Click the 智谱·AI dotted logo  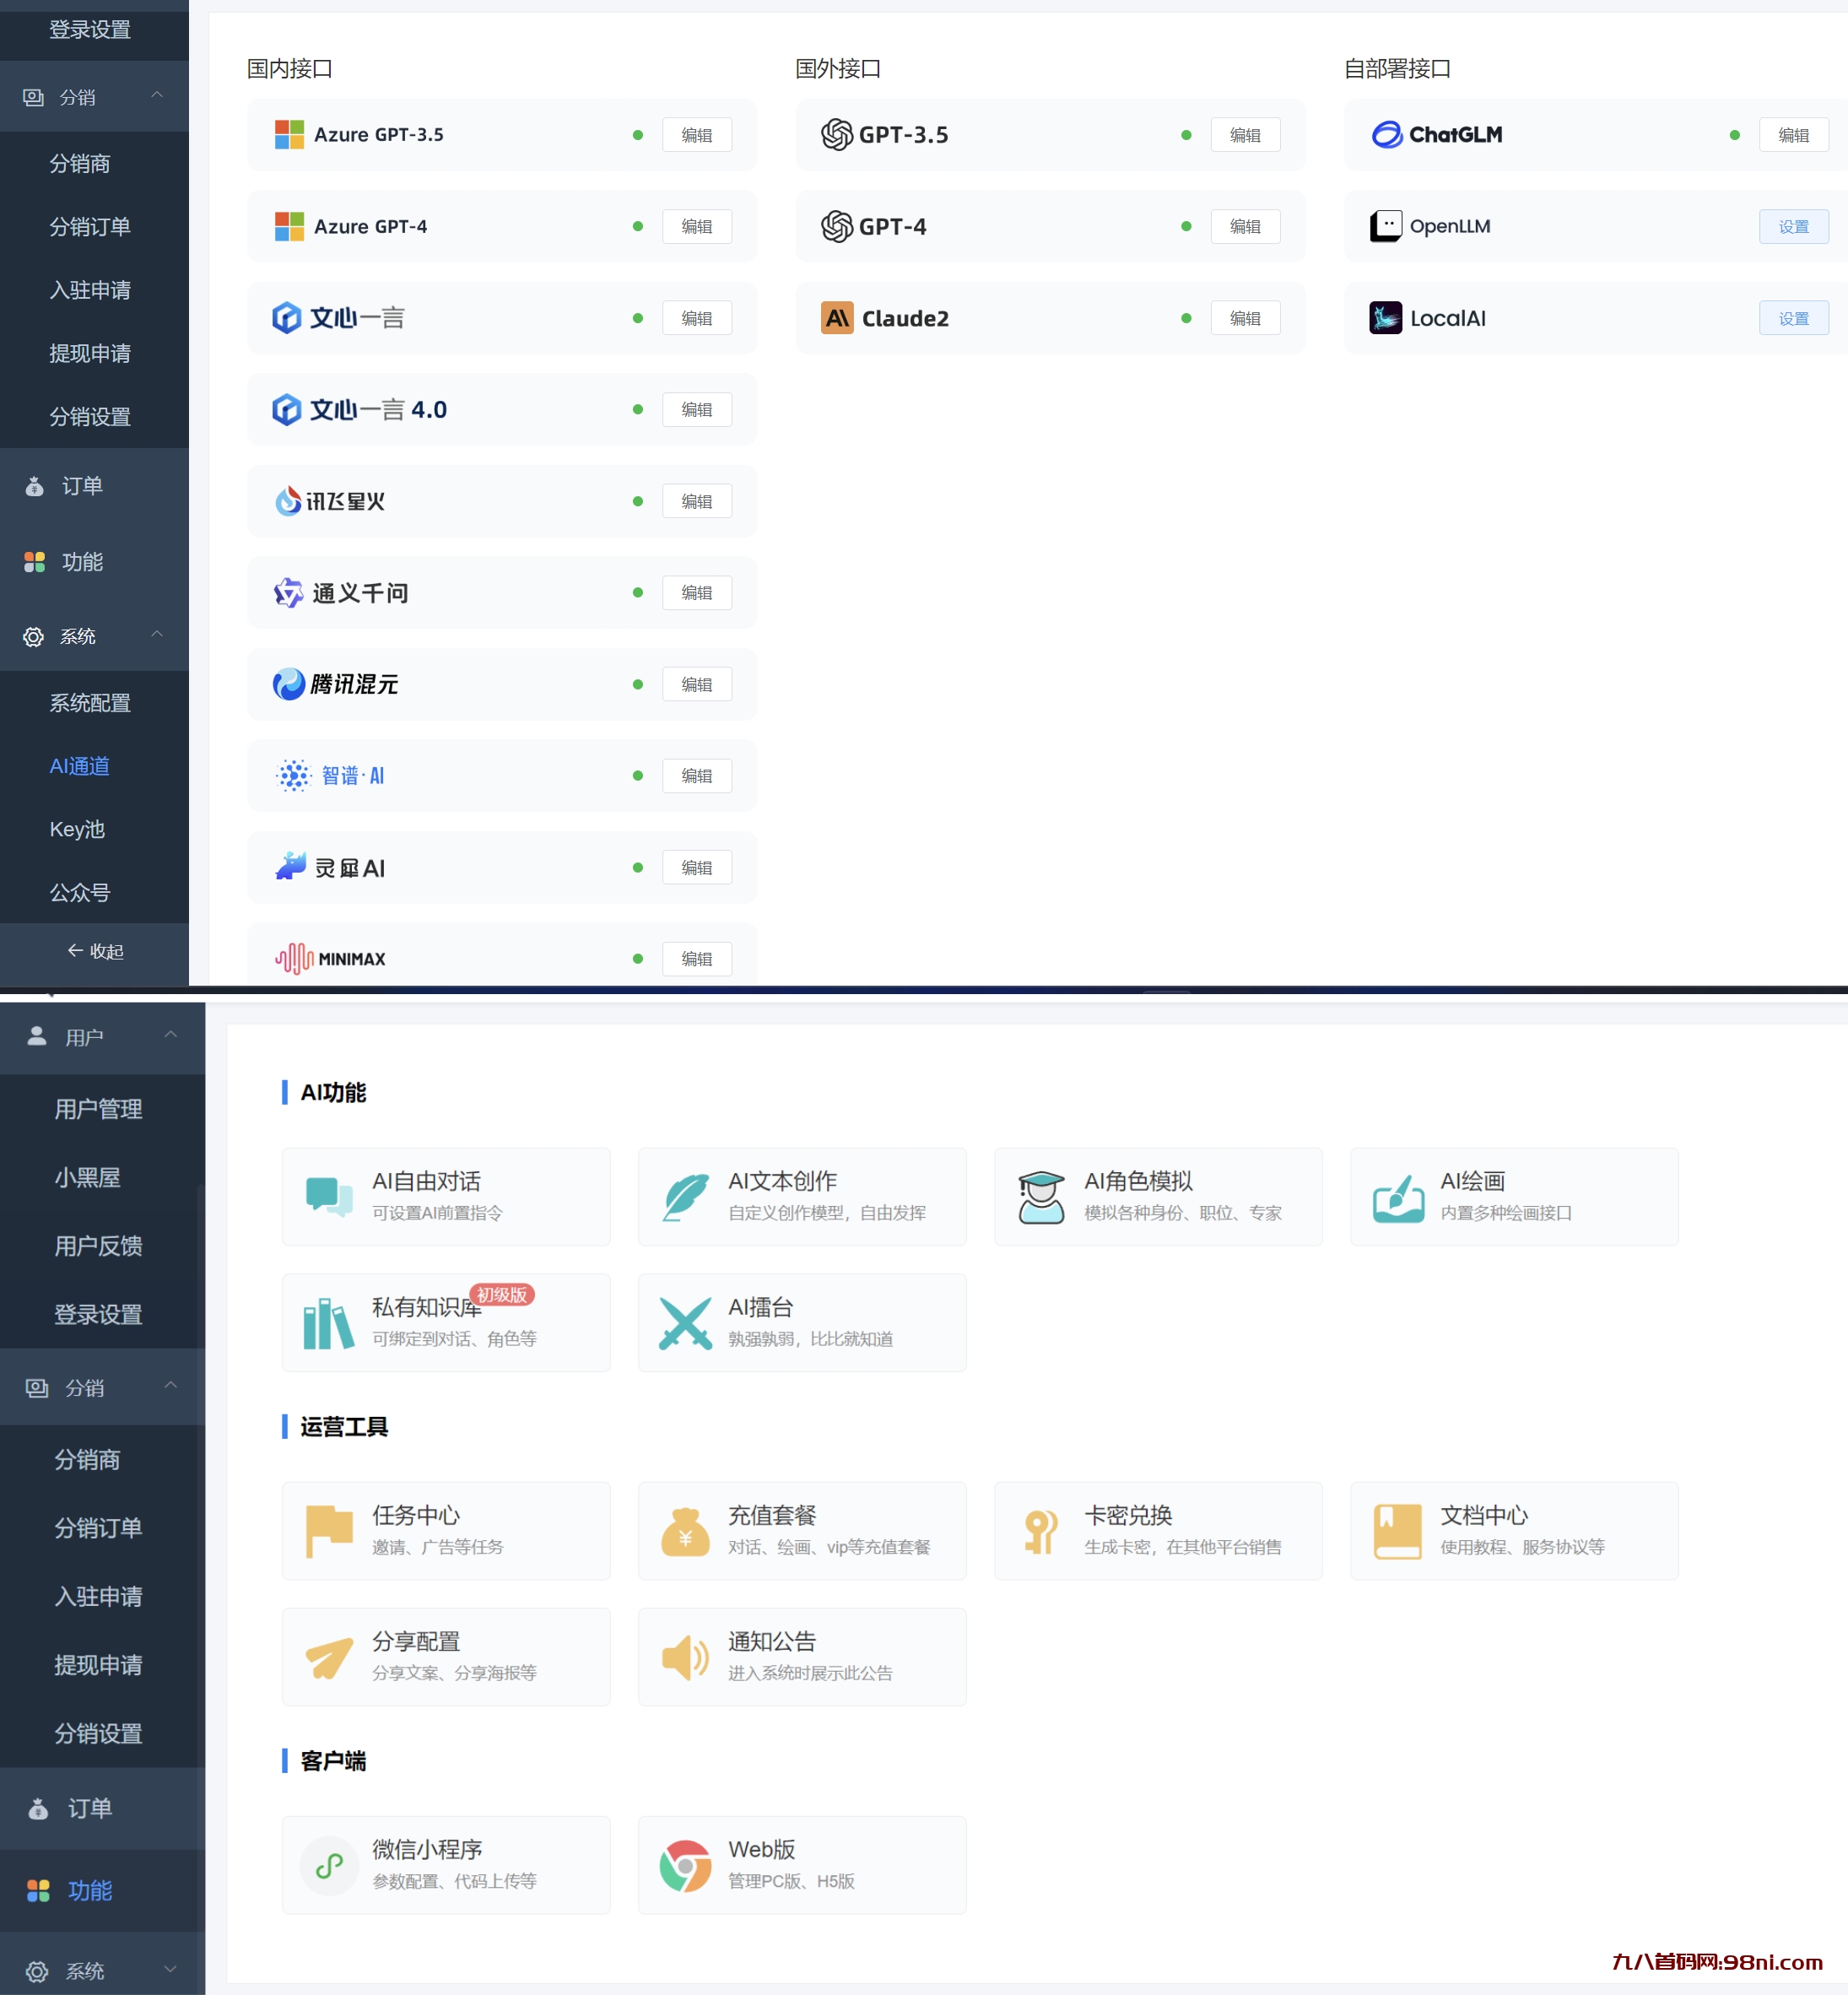(x=294, y=776)
